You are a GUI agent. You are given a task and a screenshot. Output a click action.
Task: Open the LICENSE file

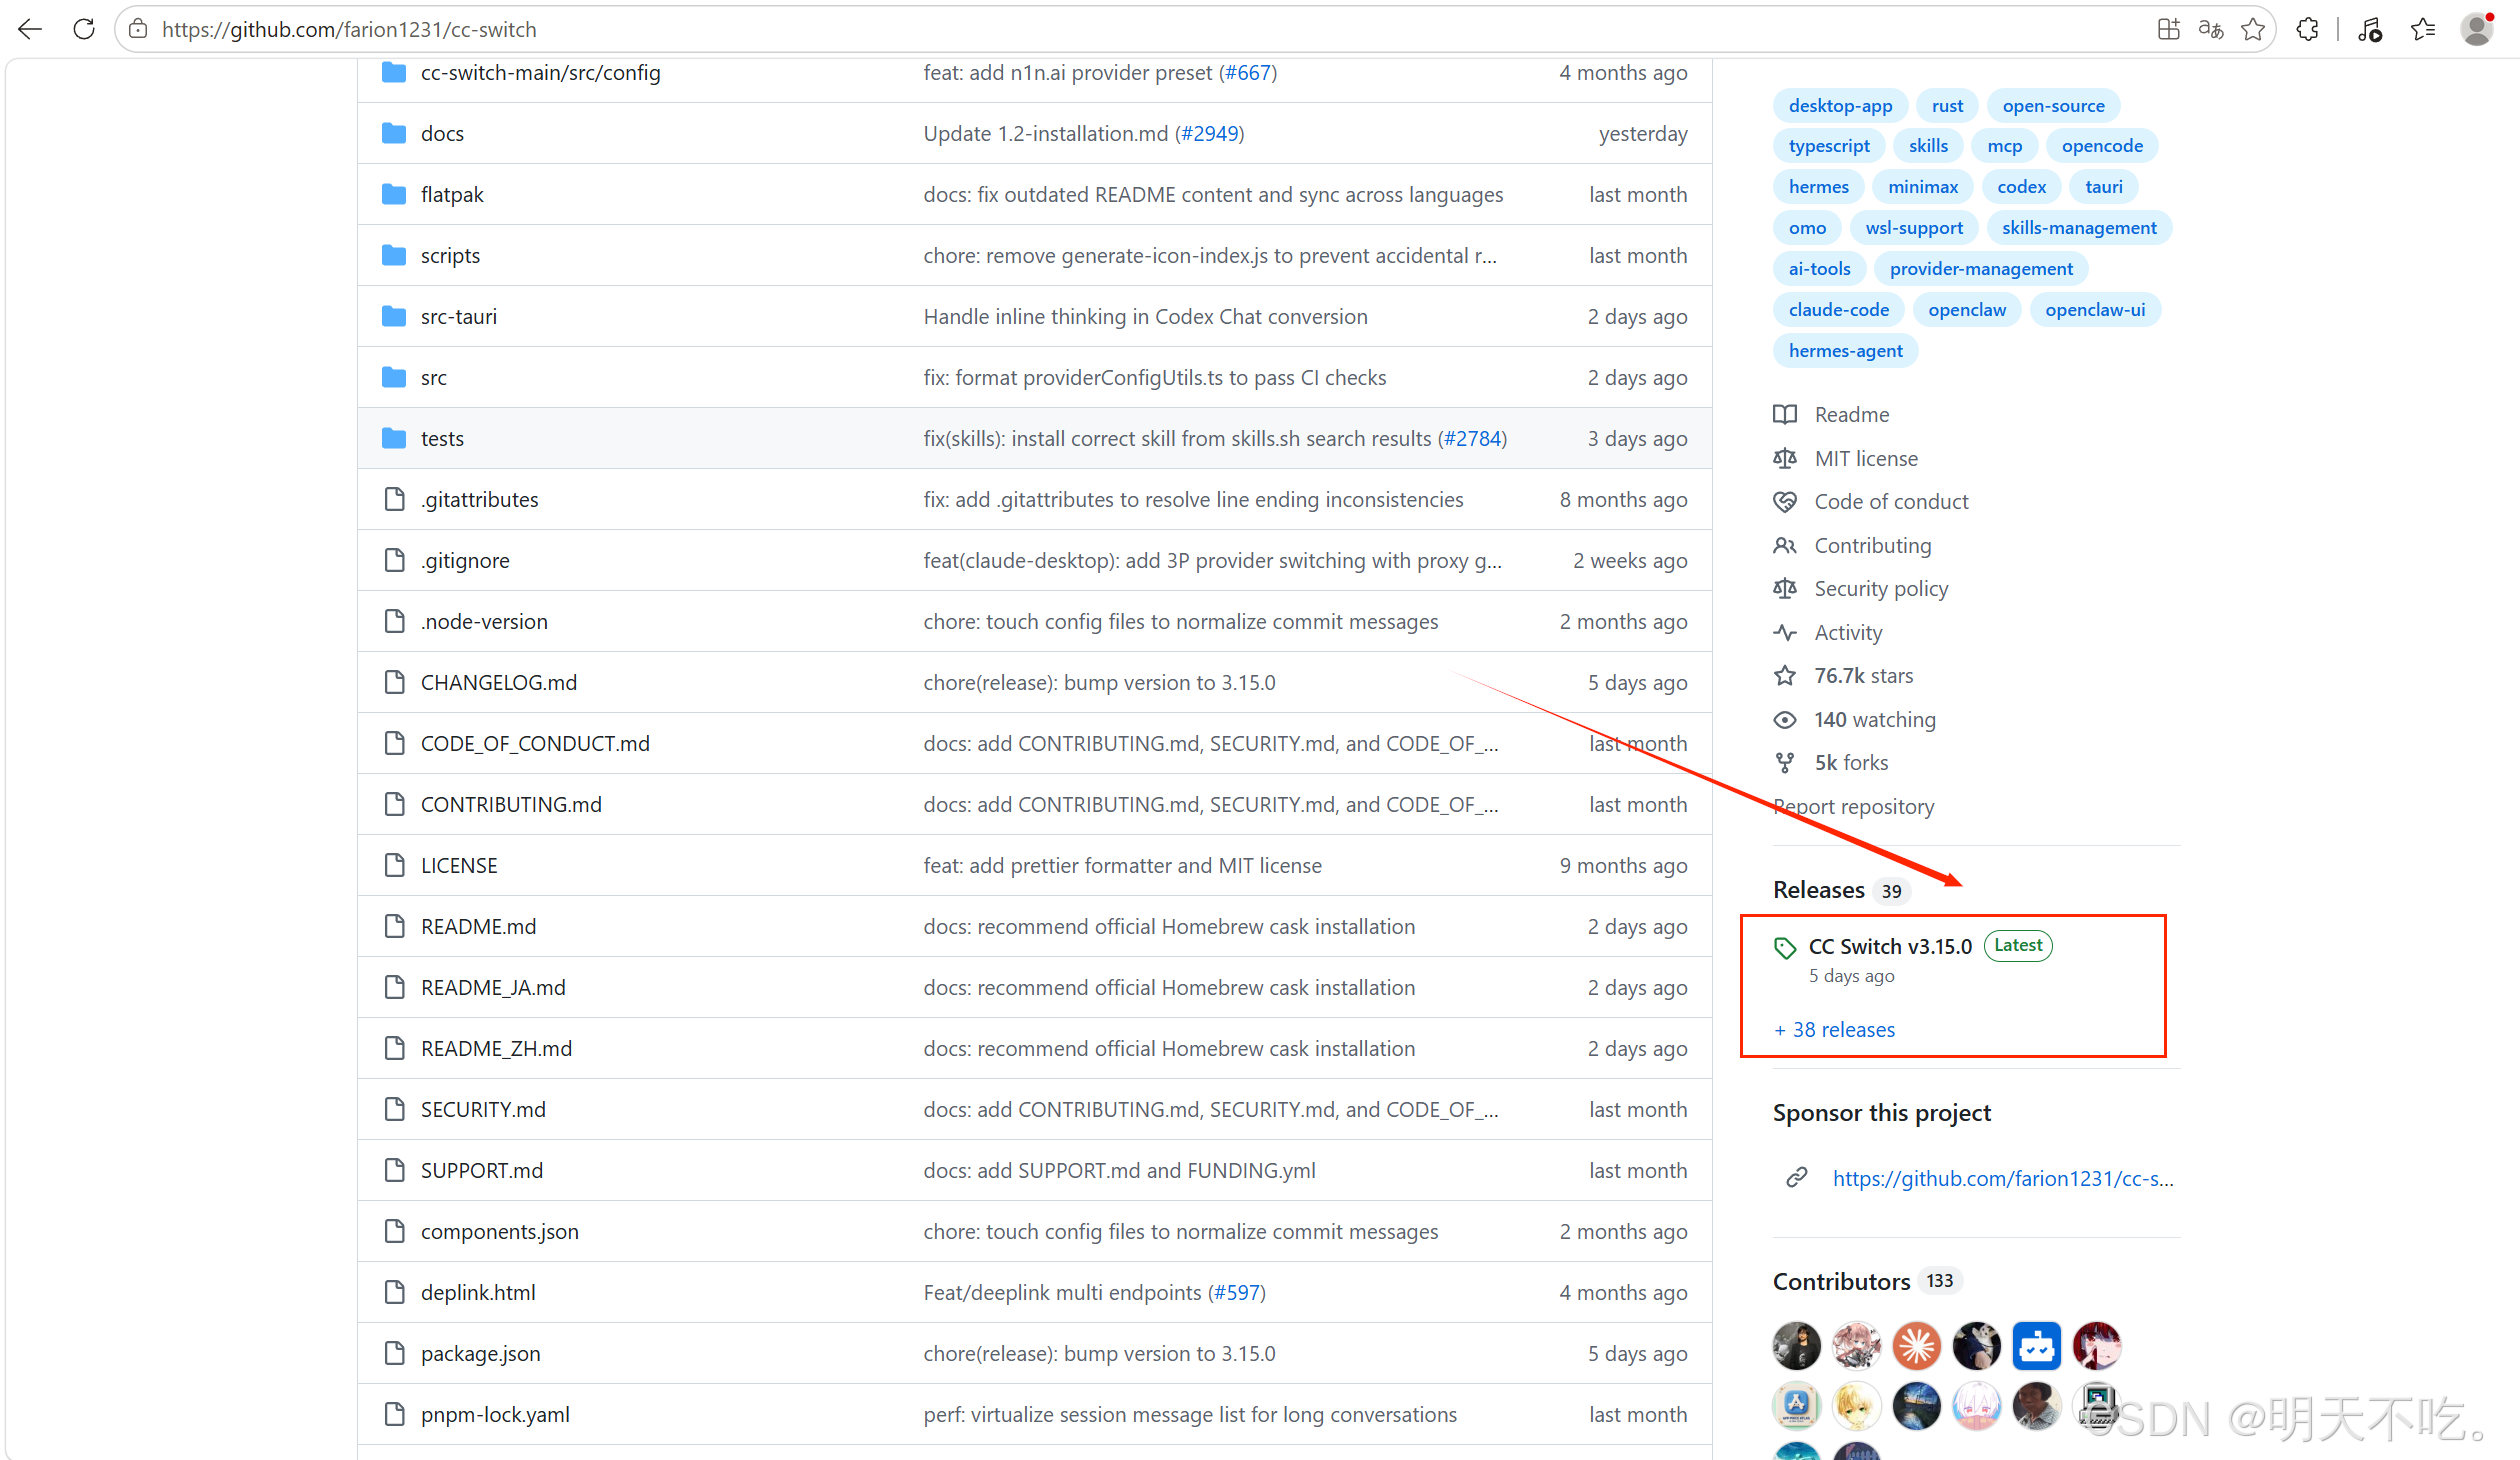click(x=459, y=866)
